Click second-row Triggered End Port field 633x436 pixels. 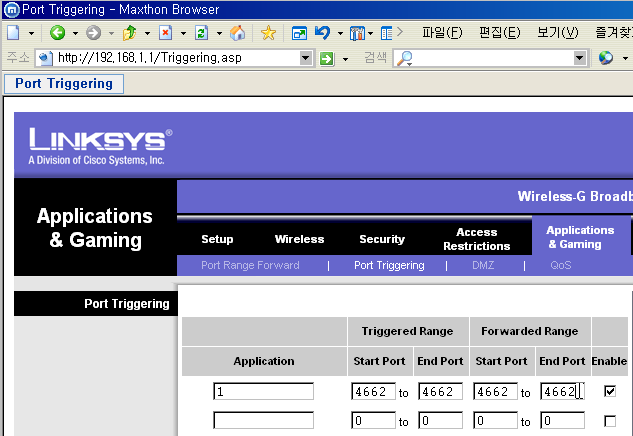pyautogui.click(x=440, y=420)
